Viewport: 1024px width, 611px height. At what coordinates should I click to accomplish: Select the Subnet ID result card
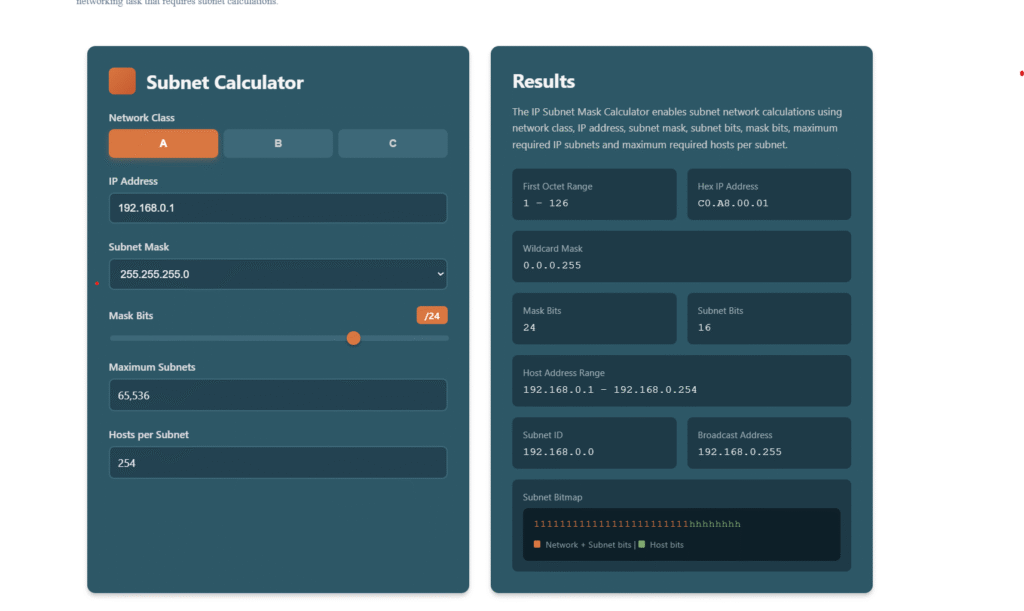tap(594, 443)
